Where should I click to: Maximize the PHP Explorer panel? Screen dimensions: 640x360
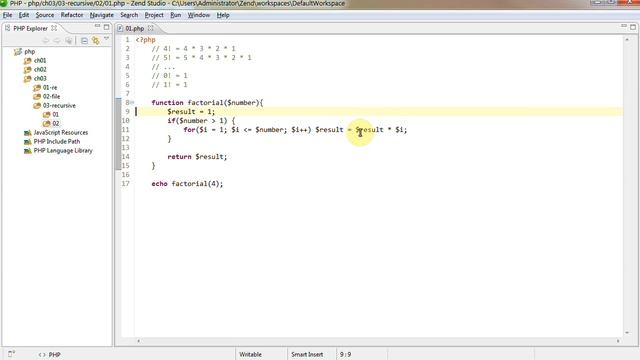tap(107, 27)
